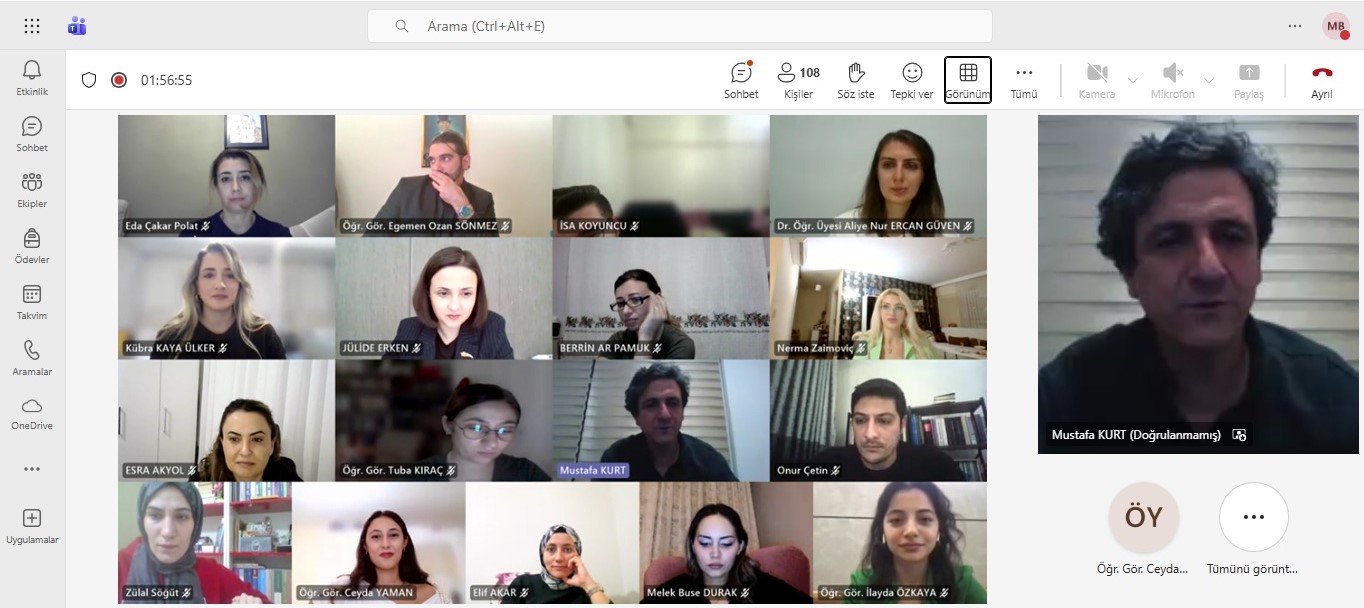This screenshot has width=1364, height=608.
Task: Show the Kişiler participants list
Action: [798, 80]
